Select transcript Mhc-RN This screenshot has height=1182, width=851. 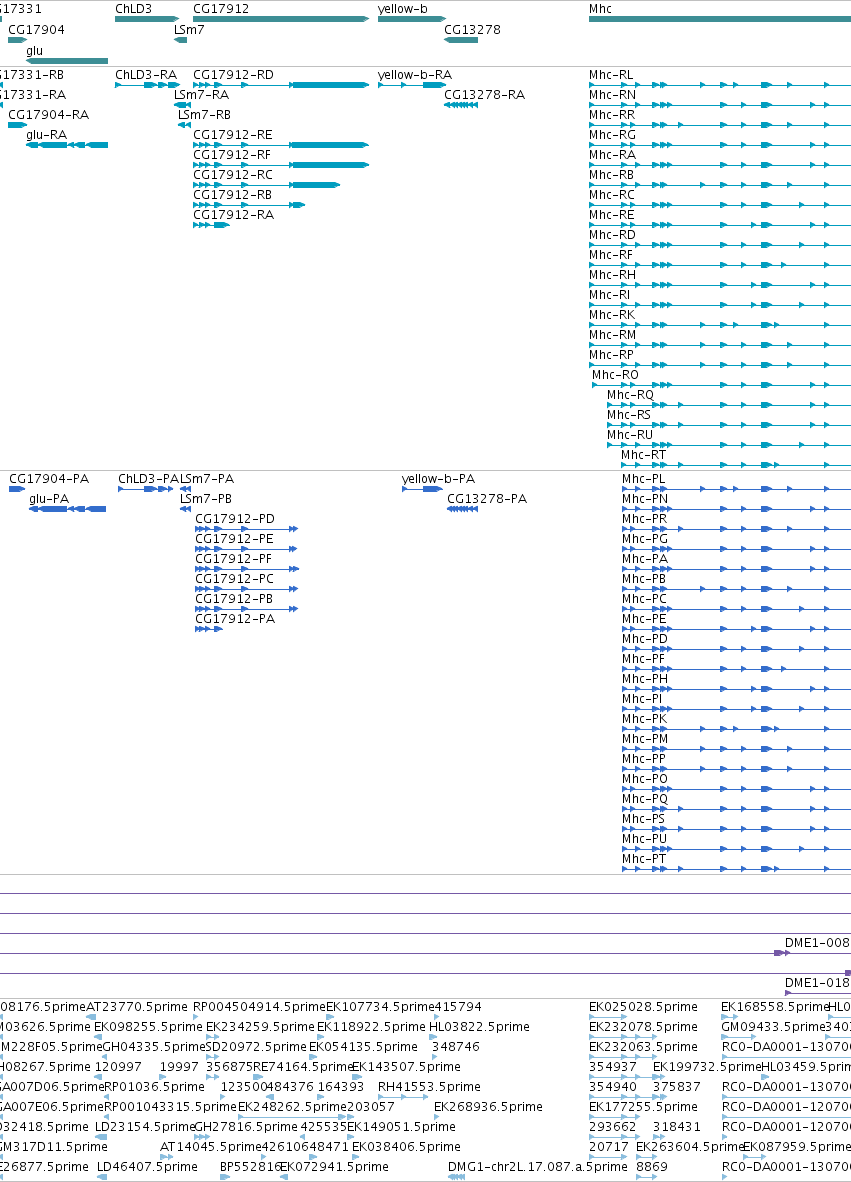pyautogui.click(x=612, y=95)
